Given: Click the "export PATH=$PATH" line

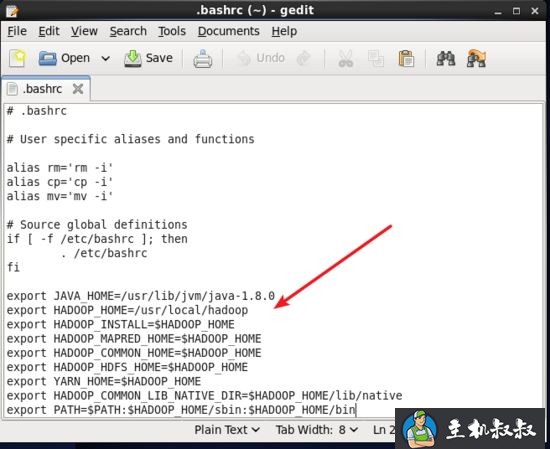Looking at the screenshot, I should [x=181, y=410].
